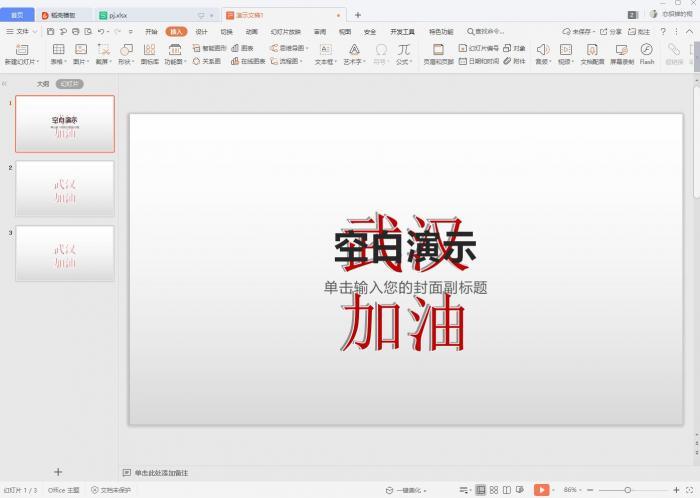Viewport: 700px width, 498px height.
Task: Click the 艺术字 word art icon
Action: tap(354, 49)
